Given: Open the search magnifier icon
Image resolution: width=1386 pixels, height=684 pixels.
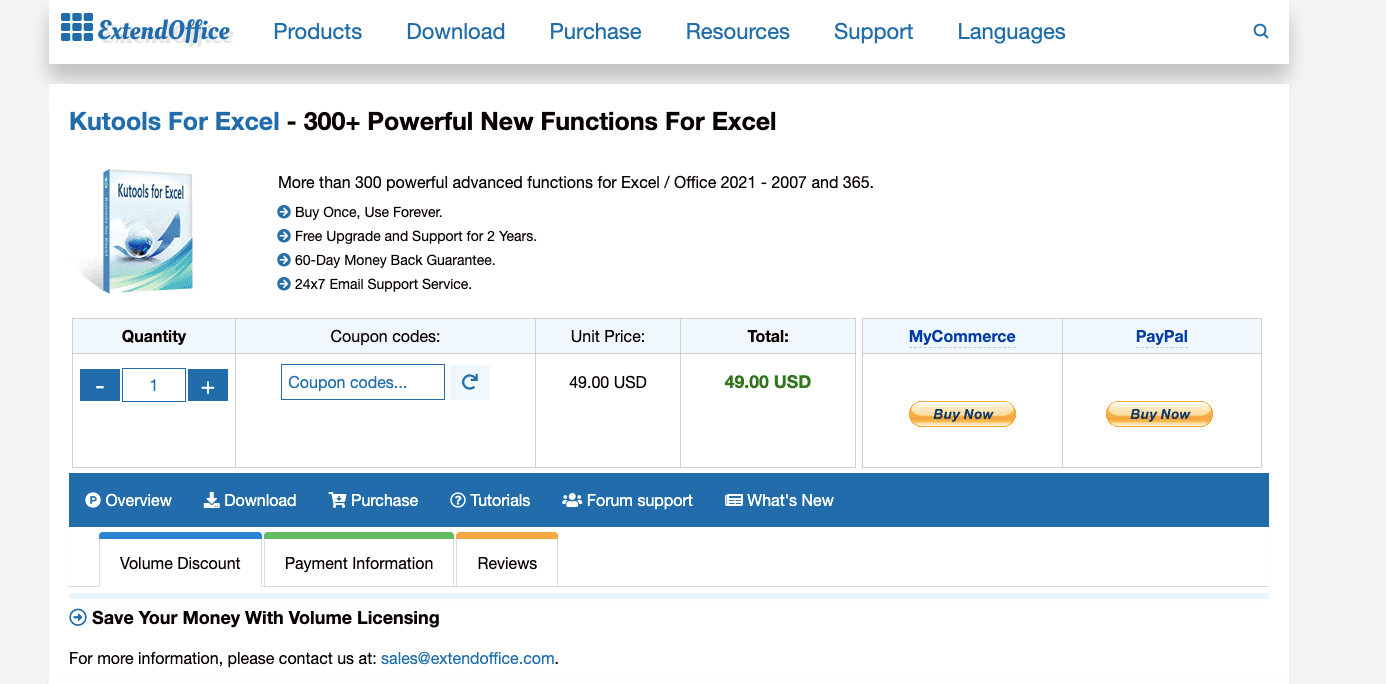Looking at the screenshot, I should pos(1261,31).
